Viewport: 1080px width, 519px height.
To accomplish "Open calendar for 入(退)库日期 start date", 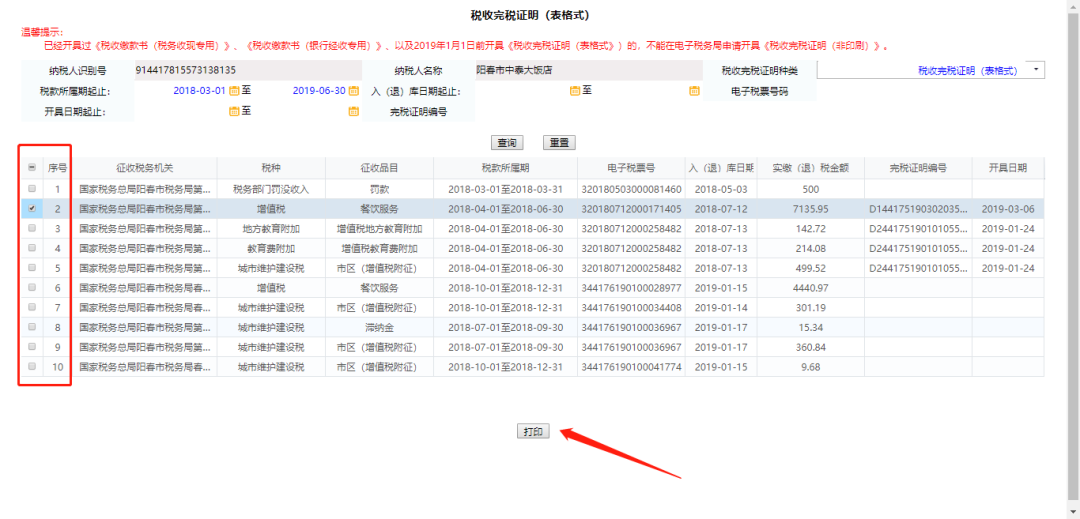I will (575, 91).
